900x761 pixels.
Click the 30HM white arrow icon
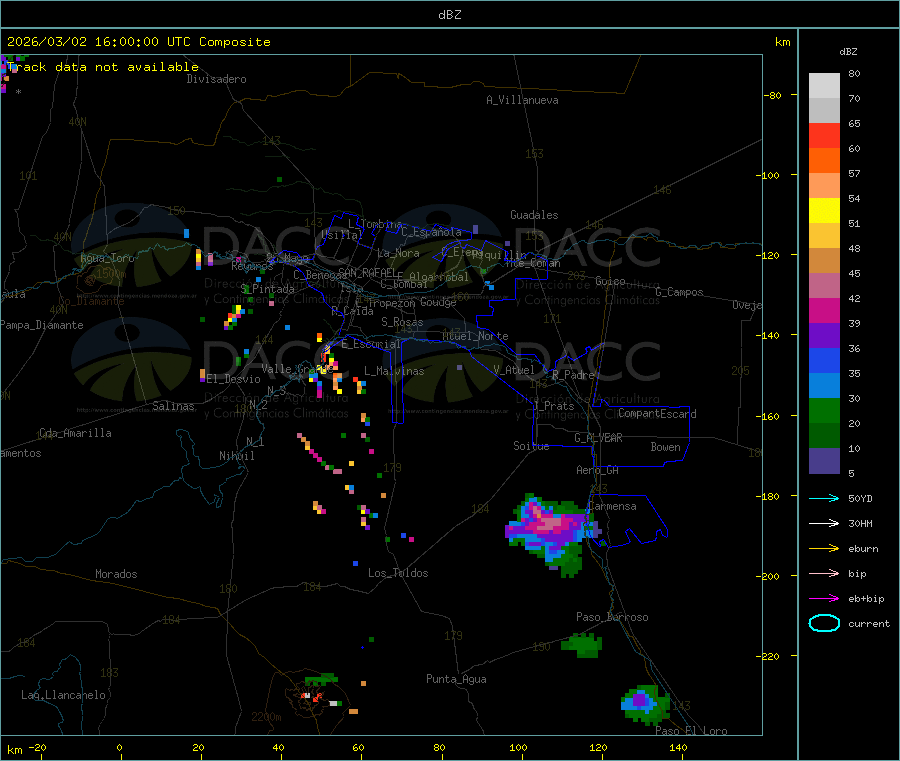click(824, 523)
